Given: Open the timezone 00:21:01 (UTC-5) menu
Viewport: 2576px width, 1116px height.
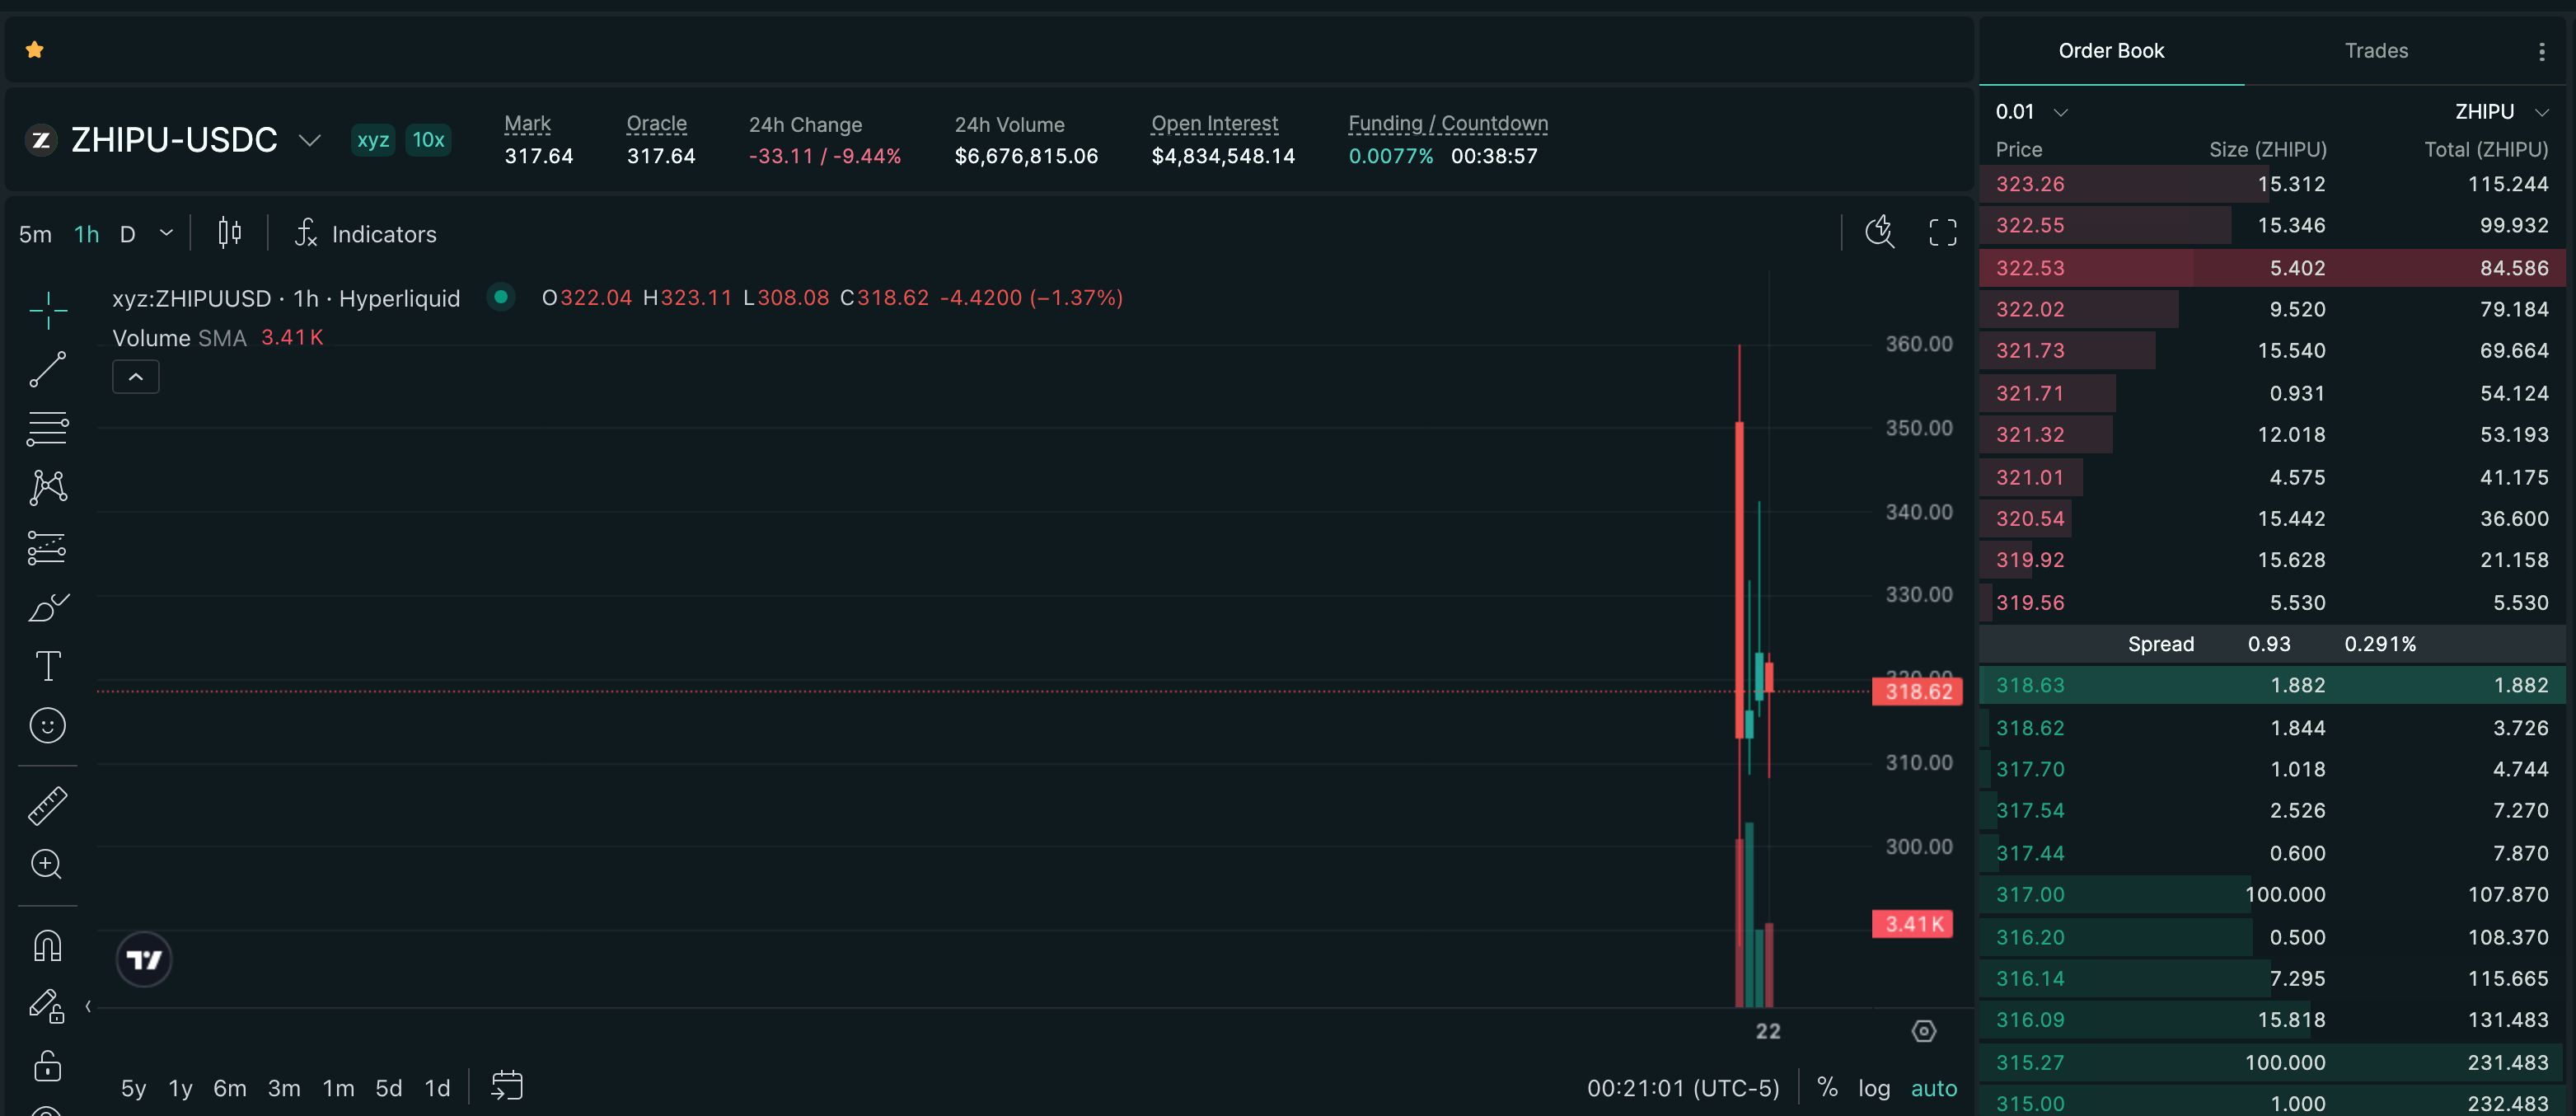Looking at the screenshot, I should (x=1683, y=1088).
